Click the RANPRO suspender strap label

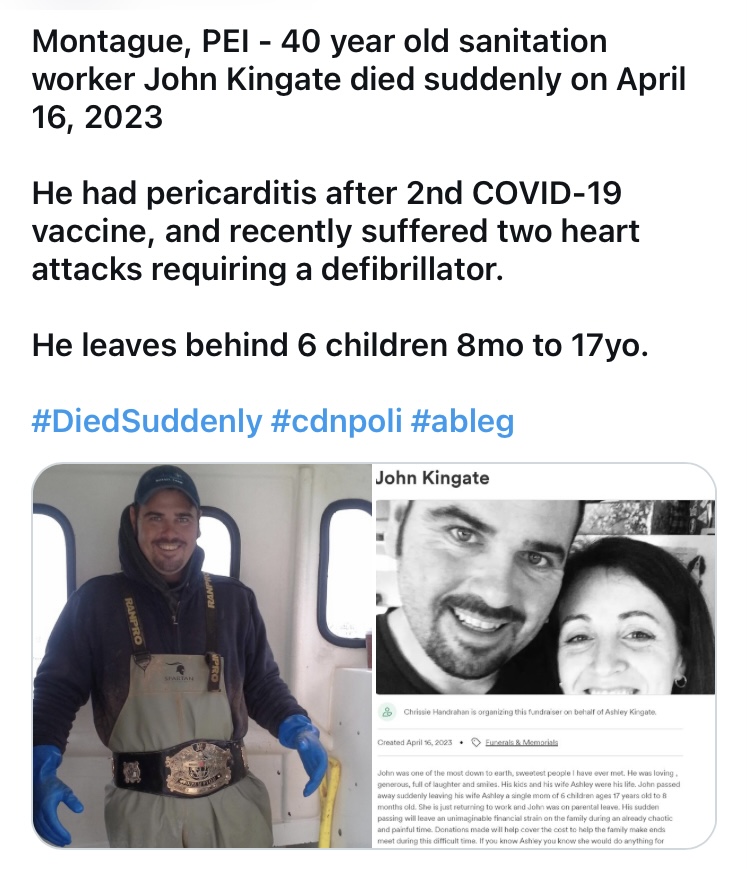click(133, 621)
